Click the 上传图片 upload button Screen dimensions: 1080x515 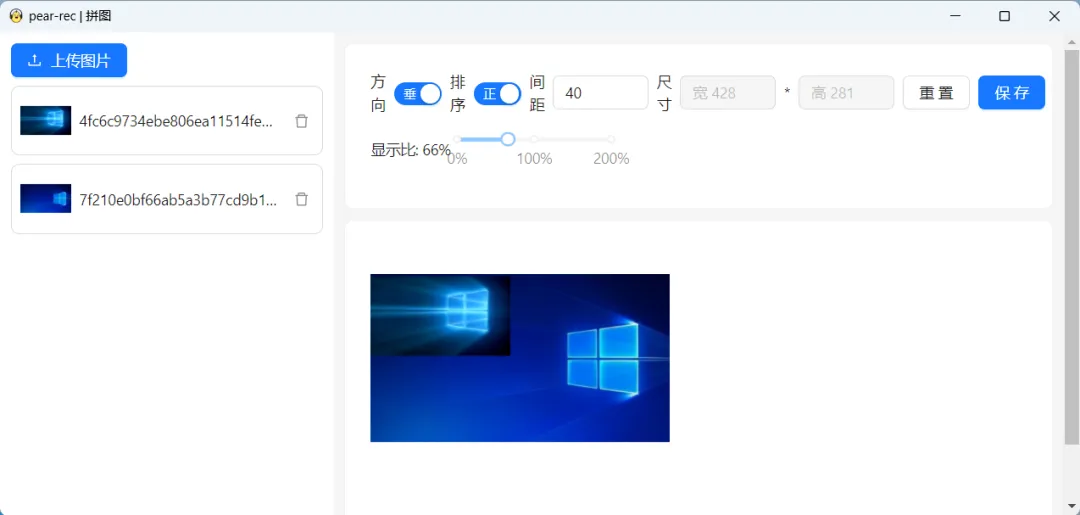click(69, 61)
